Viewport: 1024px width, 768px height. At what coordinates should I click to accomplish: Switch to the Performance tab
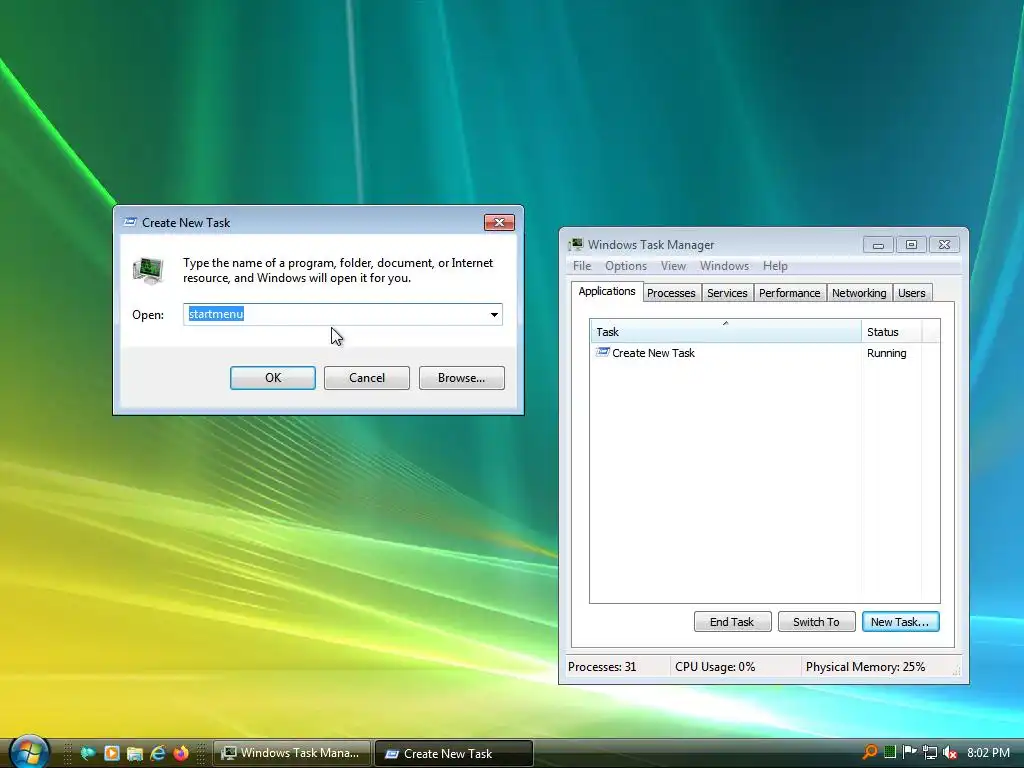click(x=790, y=293)
